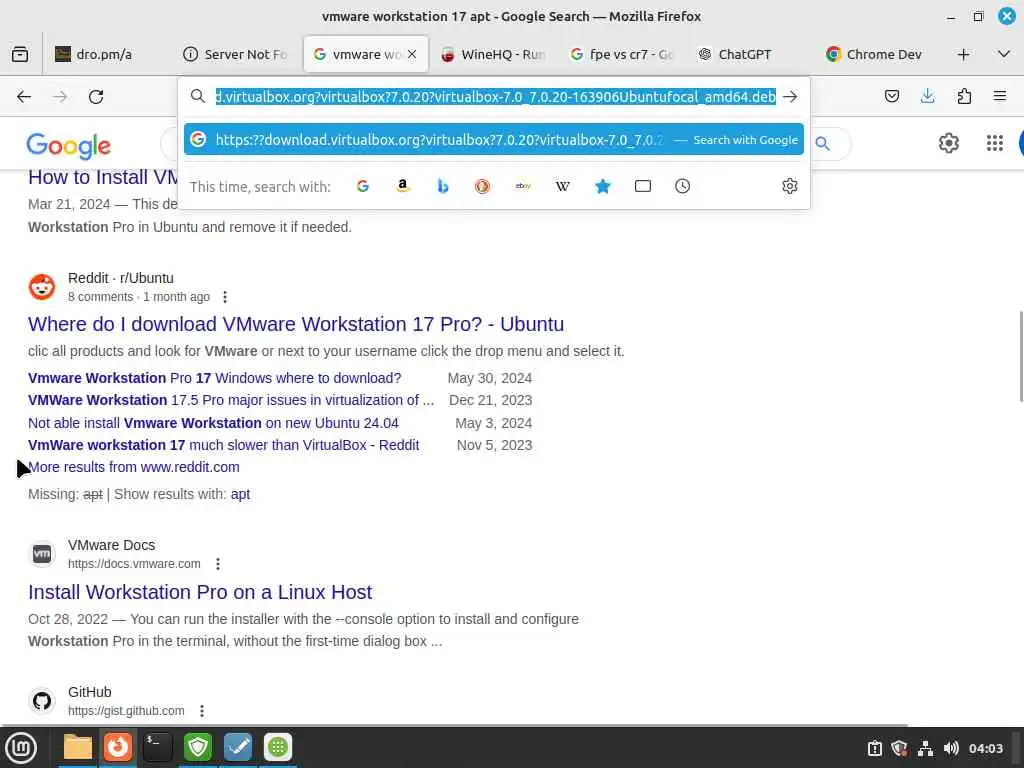
Task: Click the volume icon in system tray
Action: coord(951,748)
